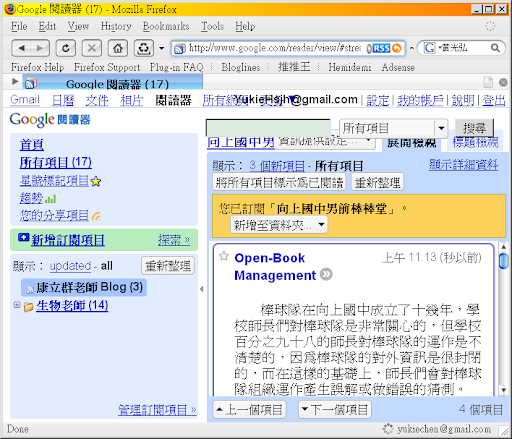Click the 搜尋 button
Image resolution: width=512 pixels, height=439 pixels.
click(x=474, y=128)
